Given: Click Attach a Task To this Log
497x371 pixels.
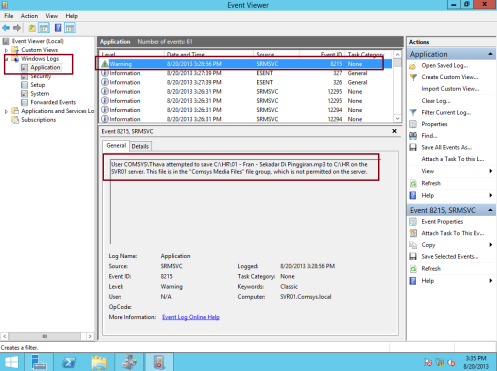Looking at the screenshot, I should (x=453, y=159).
